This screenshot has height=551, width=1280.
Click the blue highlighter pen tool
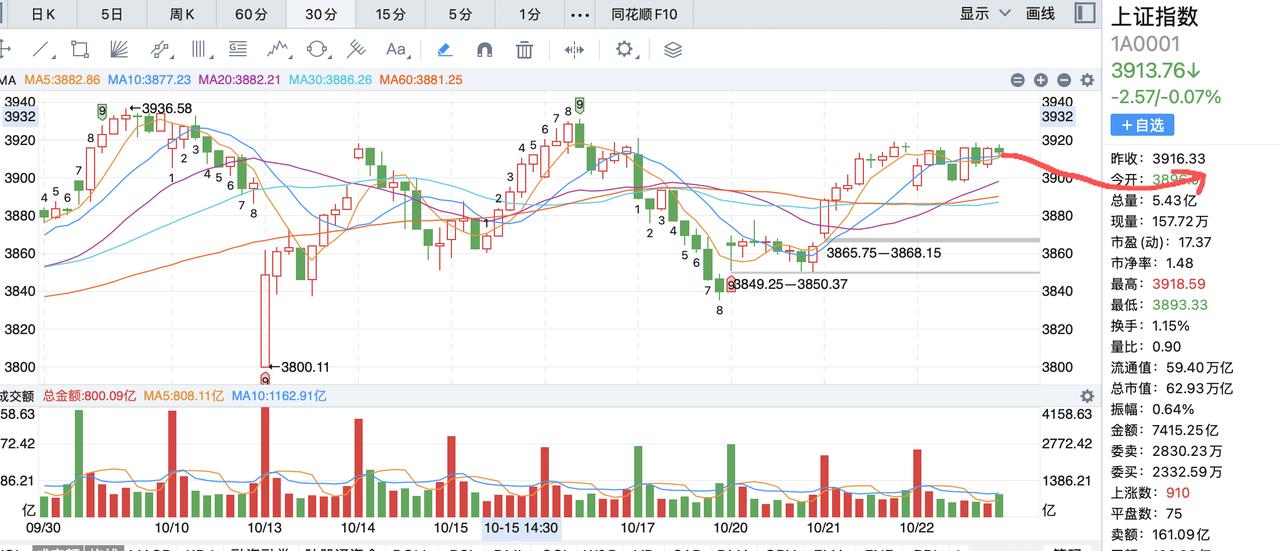[x=445, y=49]
